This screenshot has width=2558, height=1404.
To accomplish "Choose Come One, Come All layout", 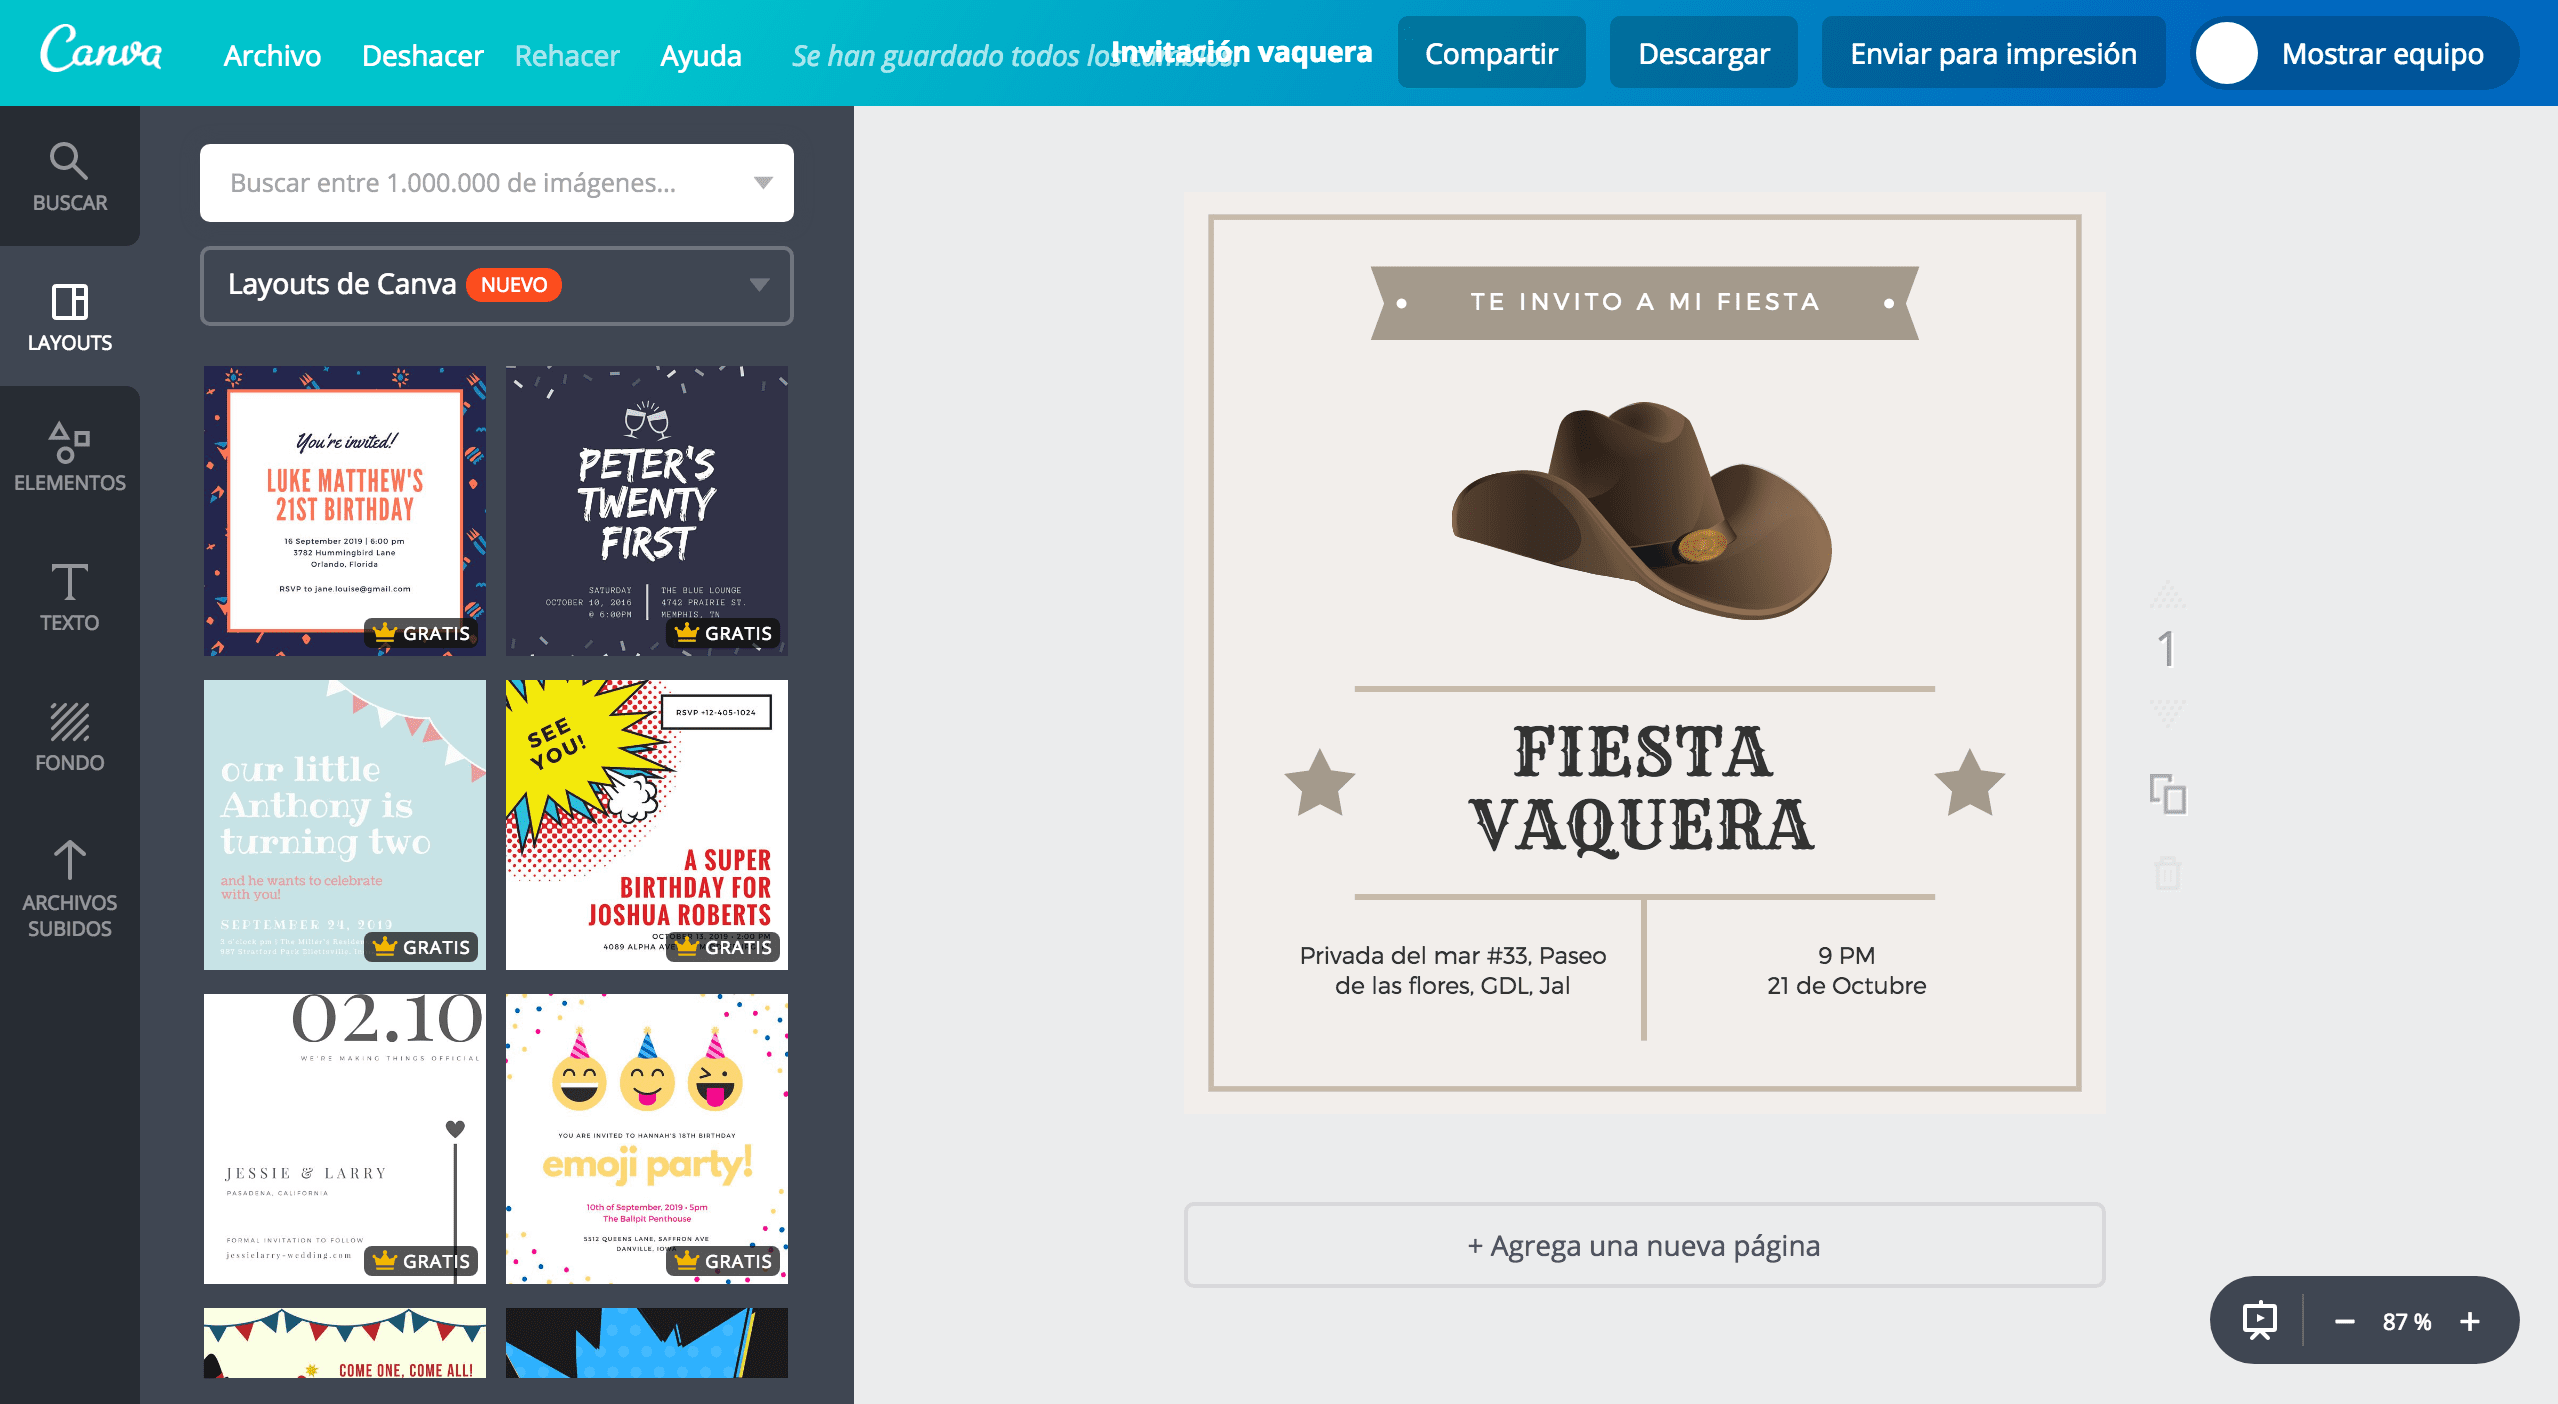I will coord(345,1343).
